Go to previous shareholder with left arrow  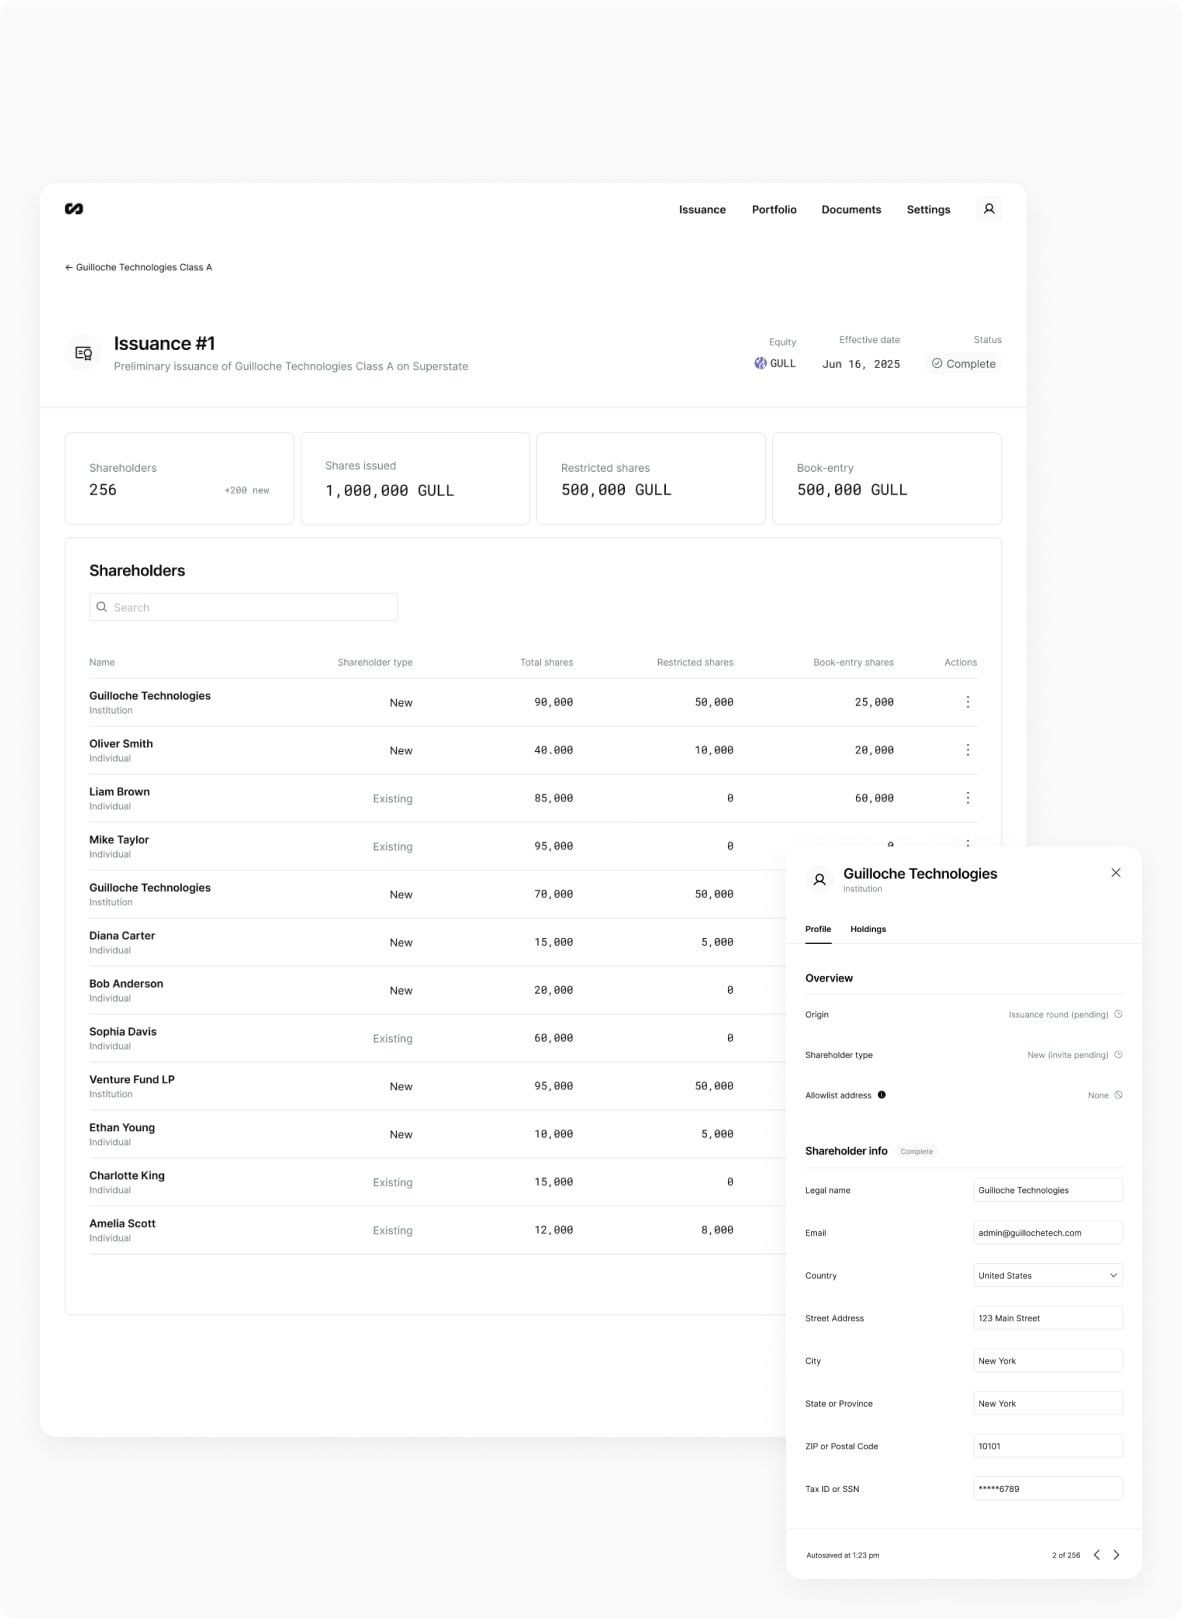(1096, 1555)
